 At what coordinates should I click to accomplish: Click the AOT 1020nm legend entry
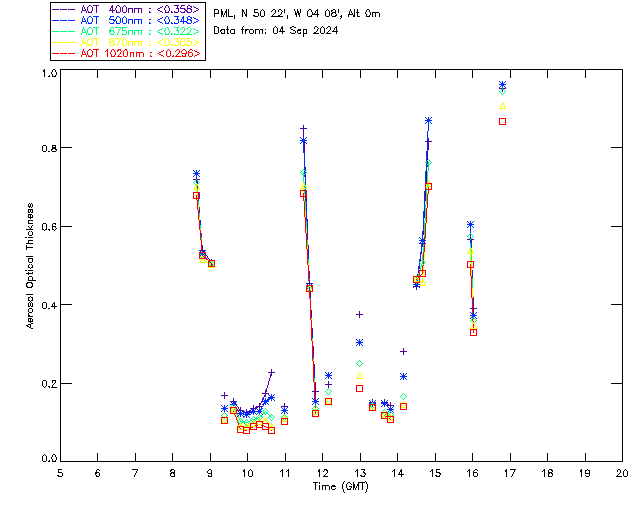127,53
